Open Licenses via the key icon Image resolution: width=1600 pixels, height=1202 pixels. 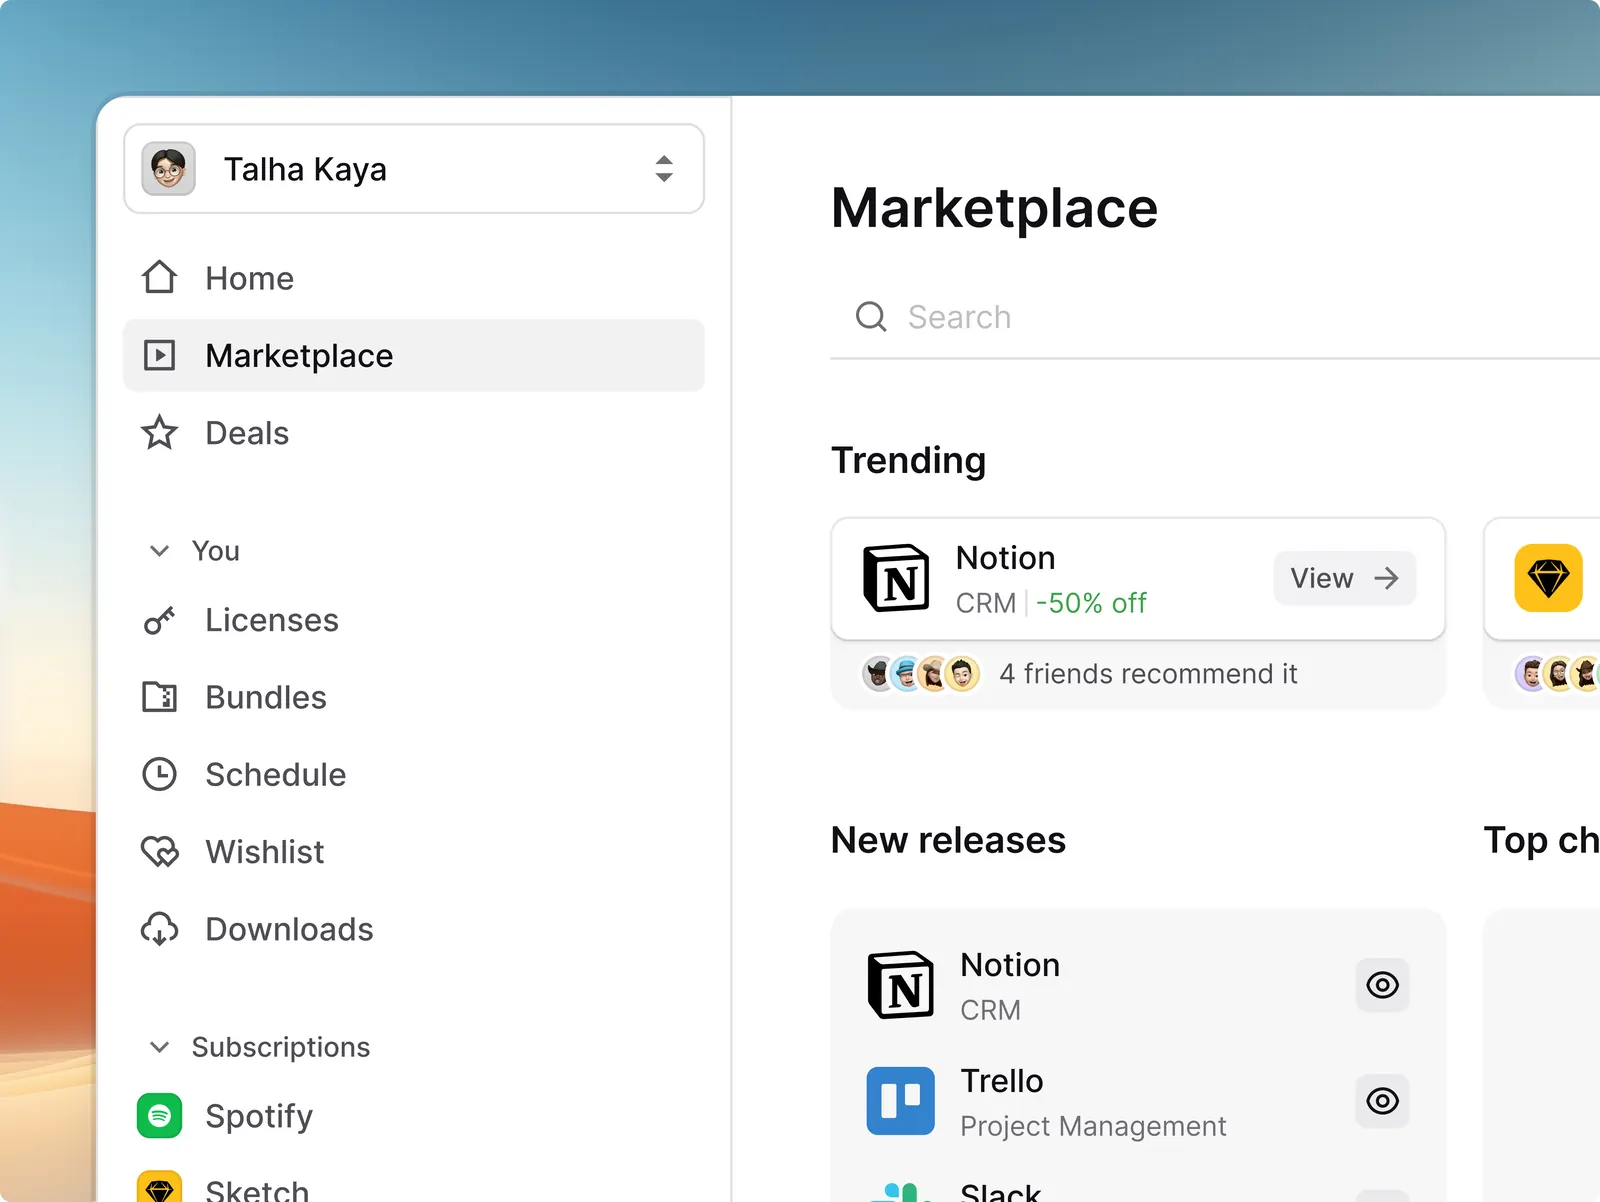pos(159,621)
